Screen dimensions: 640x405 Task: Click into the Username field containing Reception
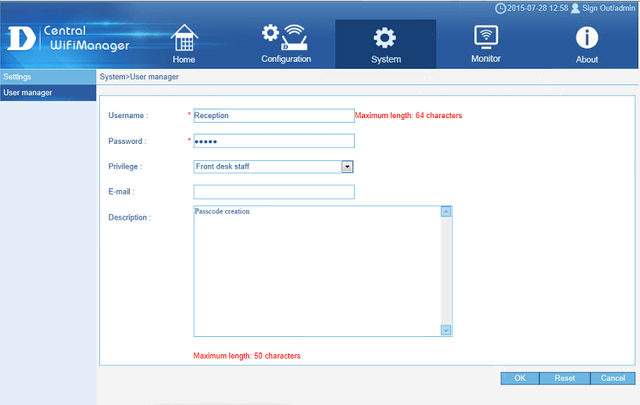pos(273,115)
